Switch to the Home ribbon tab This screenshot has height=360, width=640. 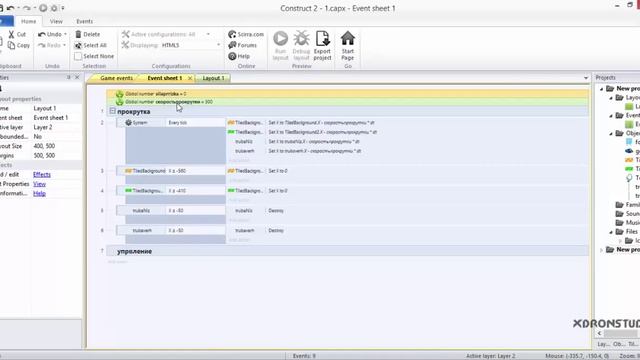[x=28, y=21]
